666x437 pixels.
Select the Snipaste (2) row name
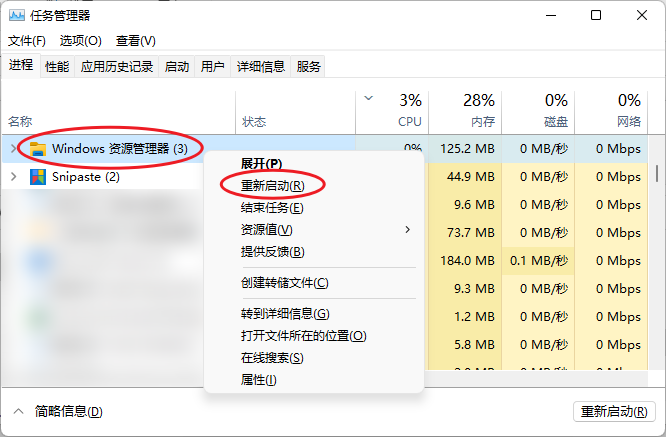pyautogui.click(x=86, y=177)
